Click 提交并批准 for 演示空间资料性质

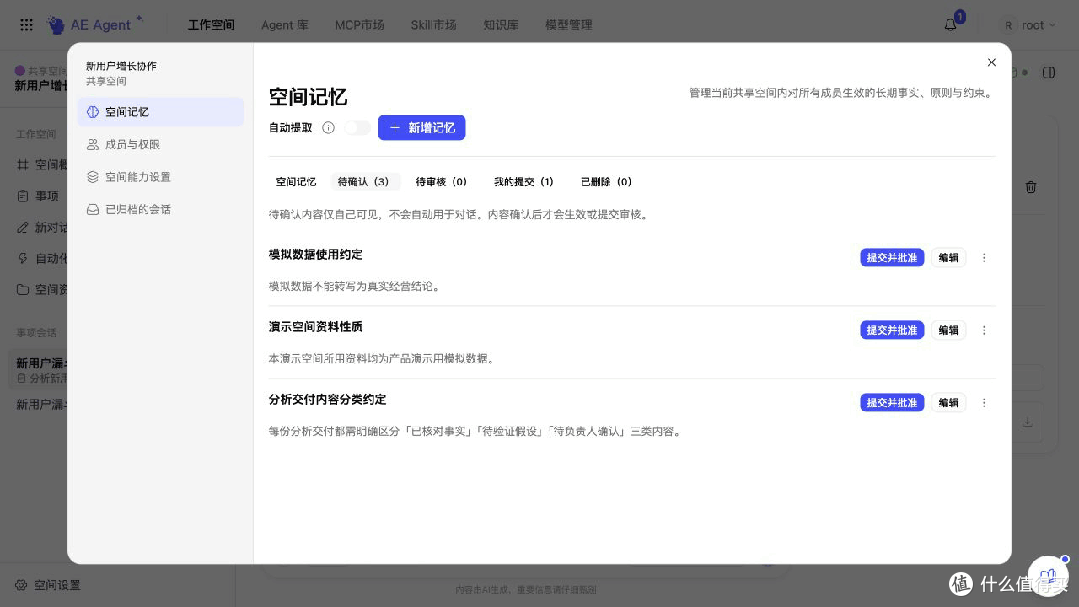click(x=892, y=330)
